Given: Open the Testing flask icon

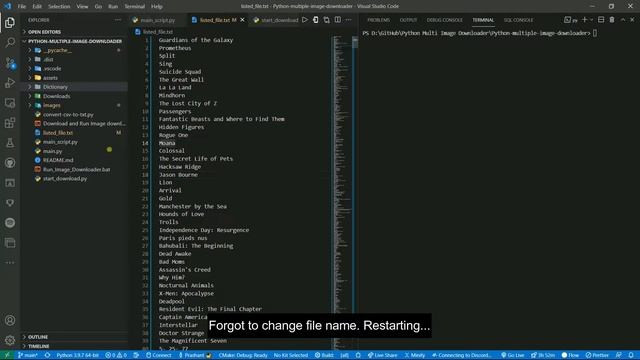Looking at the screenshot, I should tap(10, 142).
